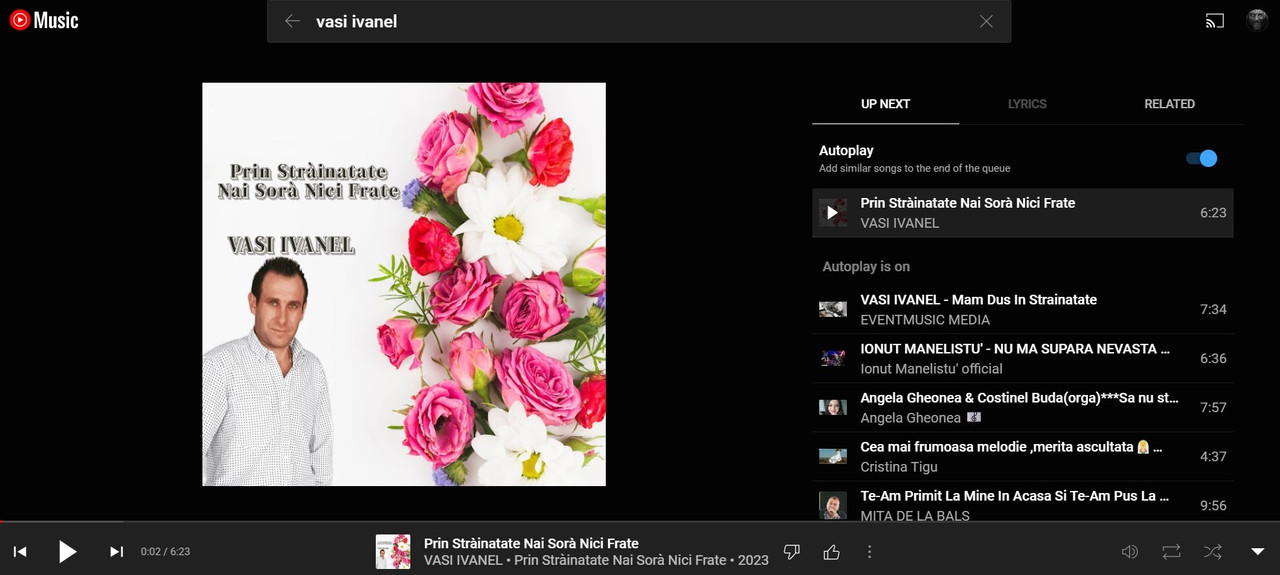Screen dimensions: 1280x575
Task: Click the mini album thumbnail in player bar
Action: pyautogui.click(x=393, y=551)
